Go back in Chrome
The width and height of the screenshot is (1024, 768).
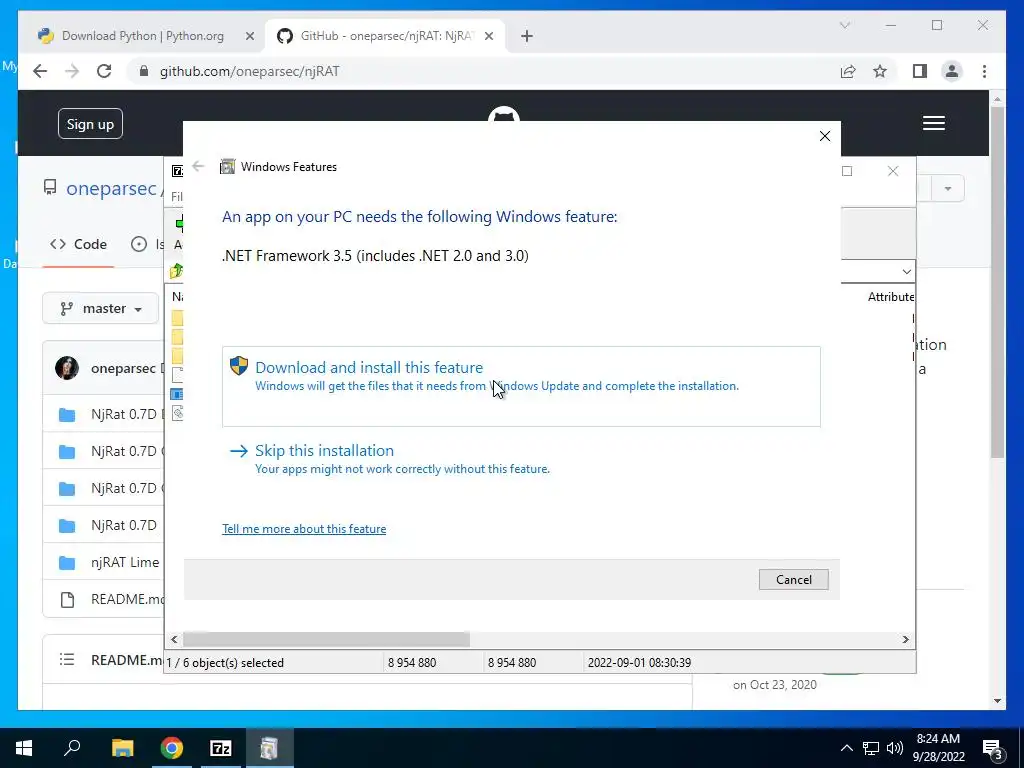(40, 71)
